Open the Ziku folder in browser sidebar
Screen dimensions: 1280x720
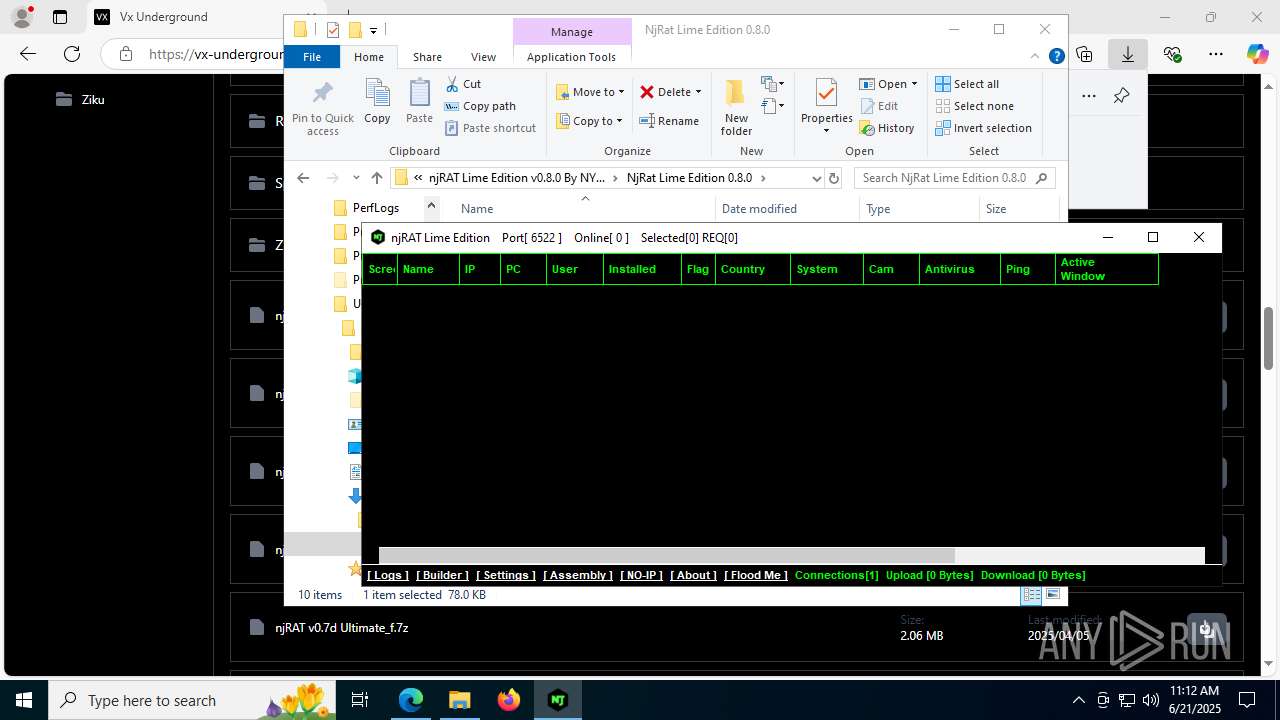point(80,99)
